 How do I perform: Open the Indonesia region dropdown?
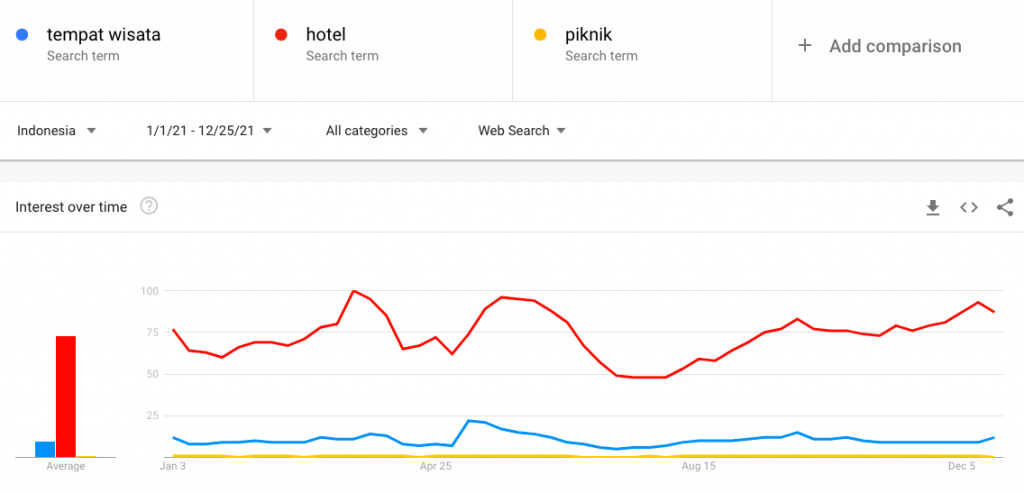[x=57, y=130]
